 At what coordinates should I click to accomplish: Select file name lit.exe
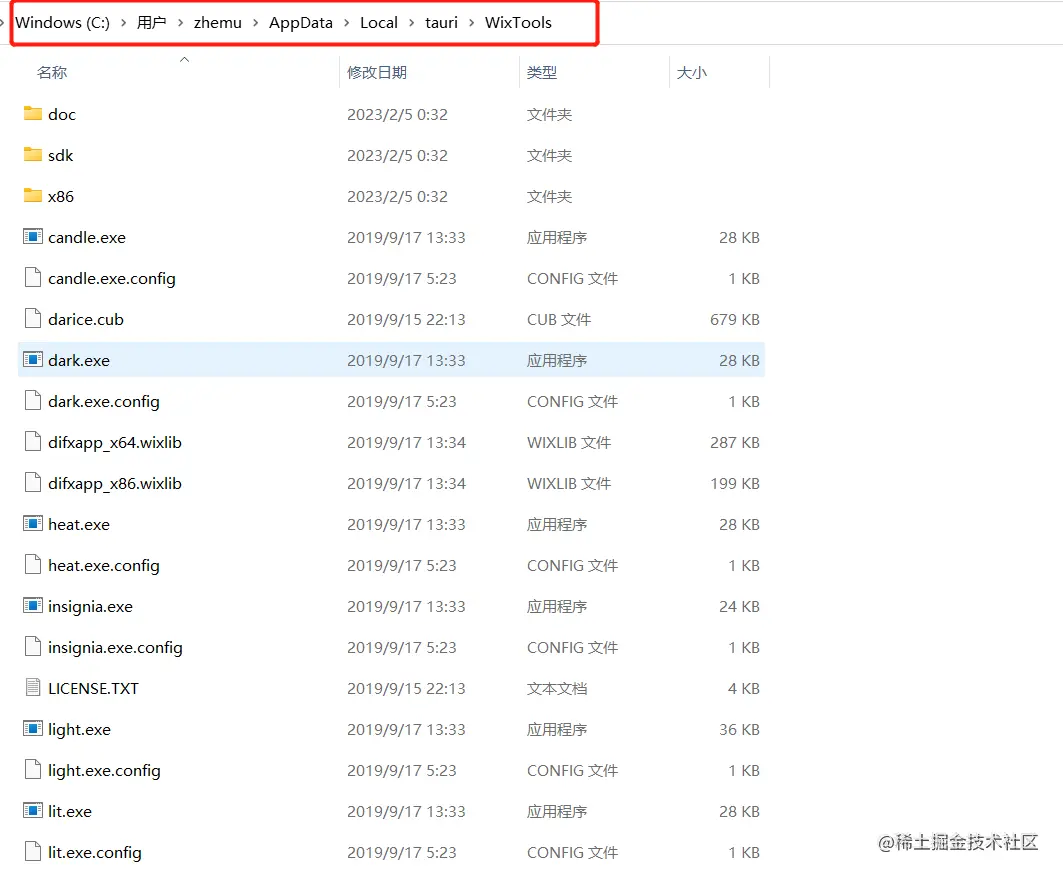pos(70,812)
